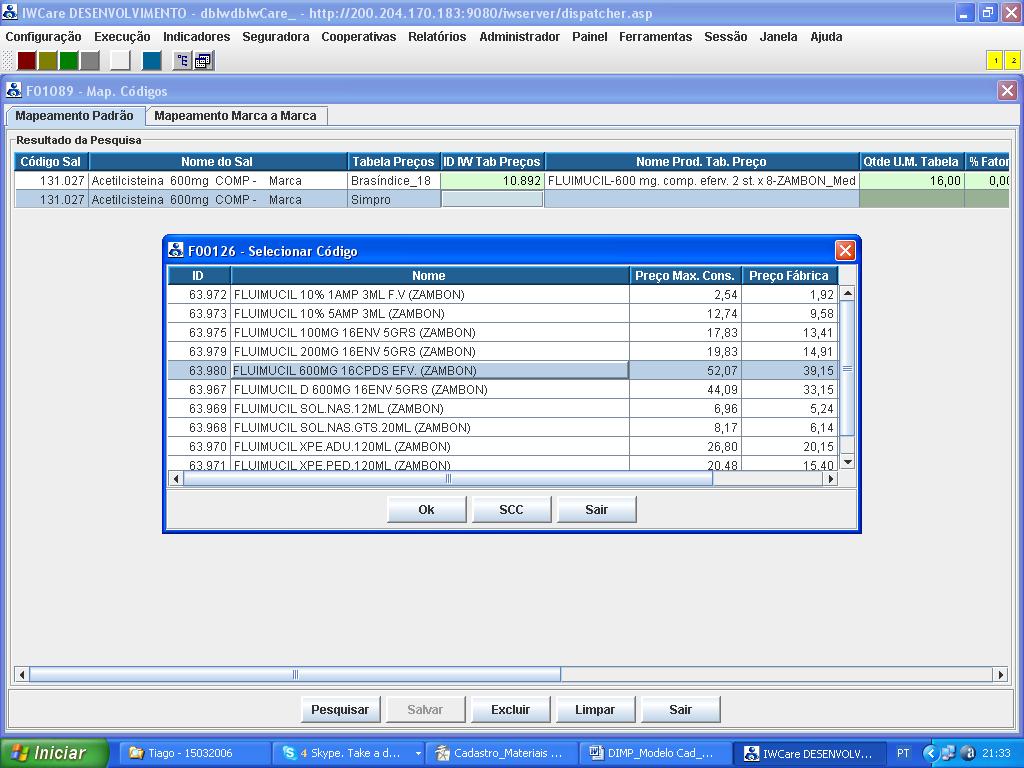Click the gray toolbar square
This screenshot has height=768, width=1024.
[x=89, y=61]
